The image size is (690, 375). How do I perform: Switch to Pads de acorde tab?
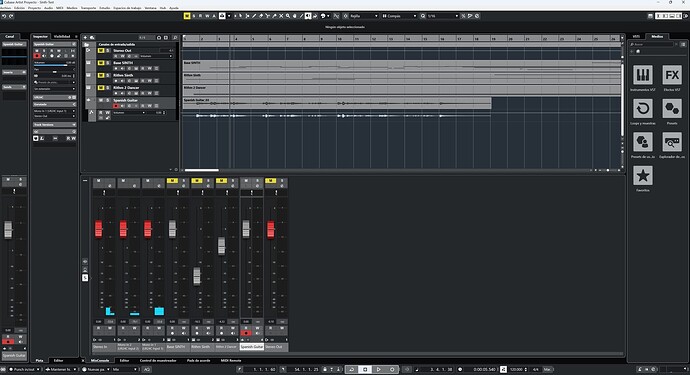[x=198, y=360]
